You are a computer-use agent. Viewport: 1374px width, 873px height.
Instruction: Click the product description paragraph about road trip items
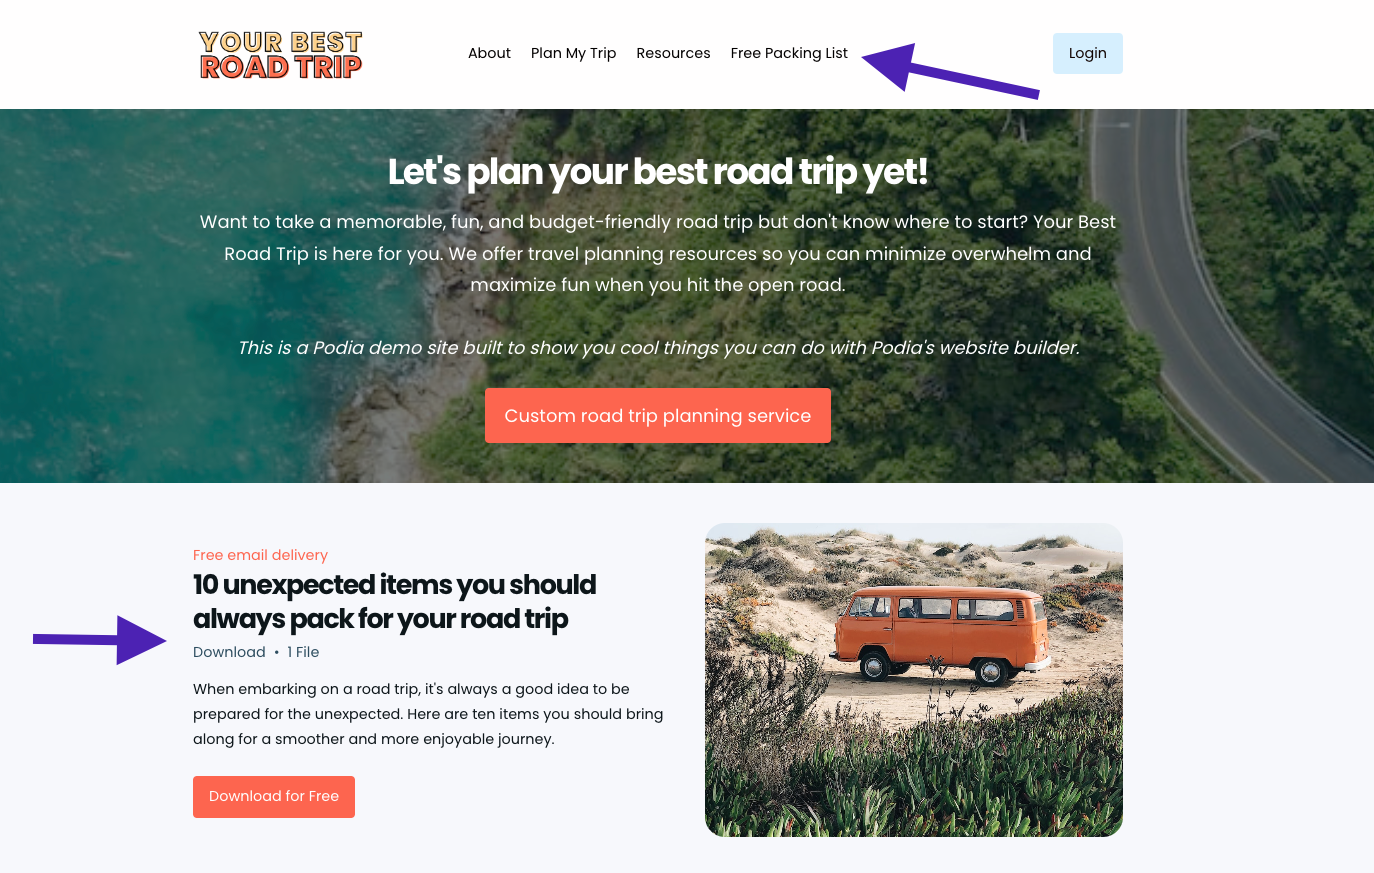point(428,714)
